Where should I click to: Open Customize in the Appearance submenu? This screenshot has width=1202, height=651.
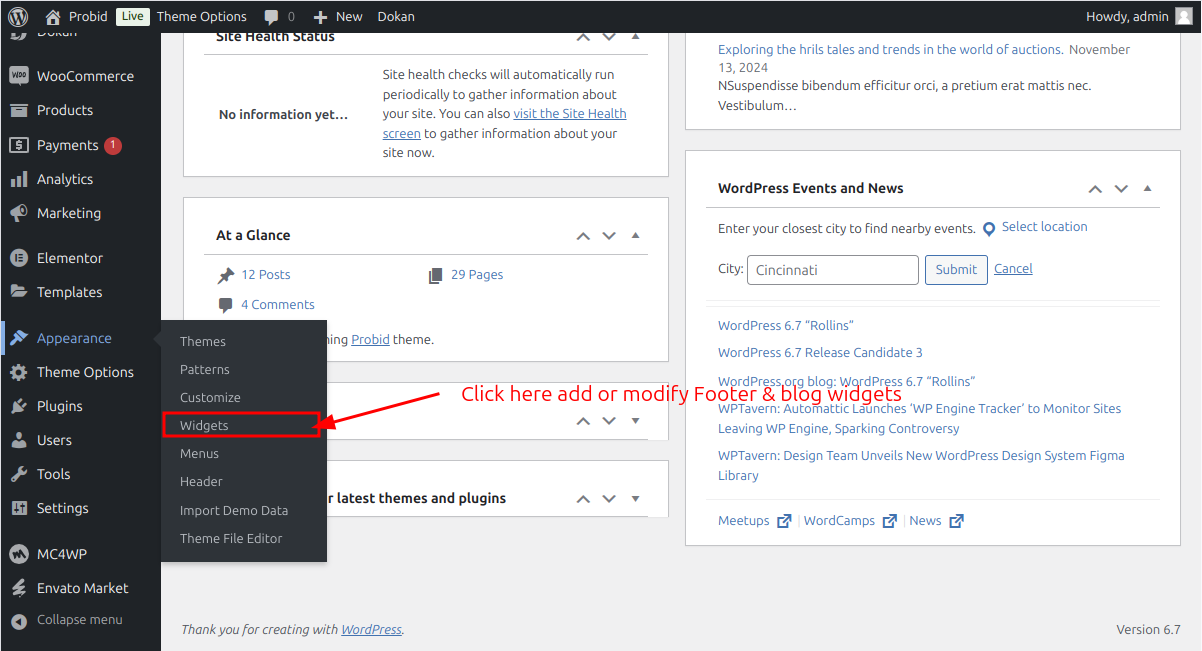[x=210, y=397]
